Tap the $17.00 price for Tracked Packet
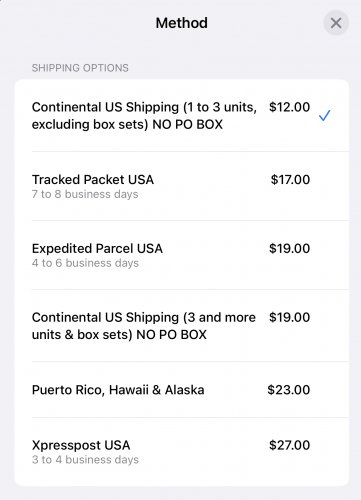This screenshot has height=500, width=361. click(x=290, y=180)
